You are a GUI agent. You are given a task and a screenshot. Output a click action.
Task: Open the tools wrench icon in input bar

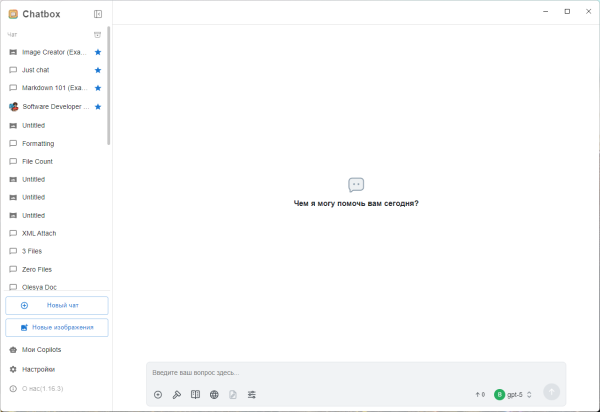177,395
